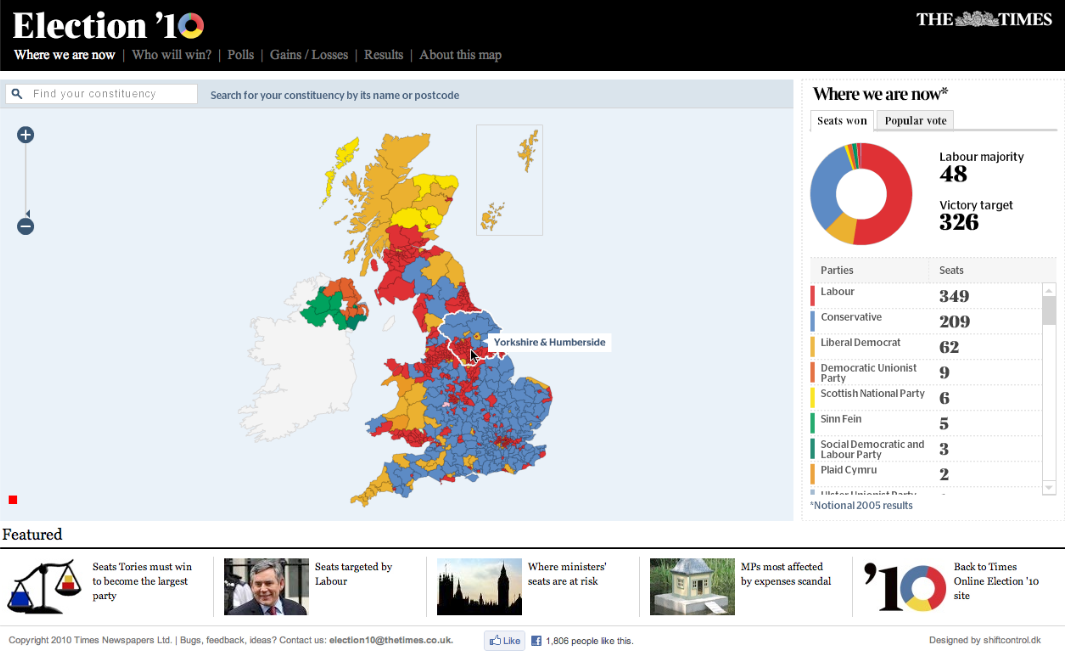Image resolution: width=1065 pixels, height=656 pixels.
Task: Click the Facebook icon beside like count
Action: click(x=536, y=640)
